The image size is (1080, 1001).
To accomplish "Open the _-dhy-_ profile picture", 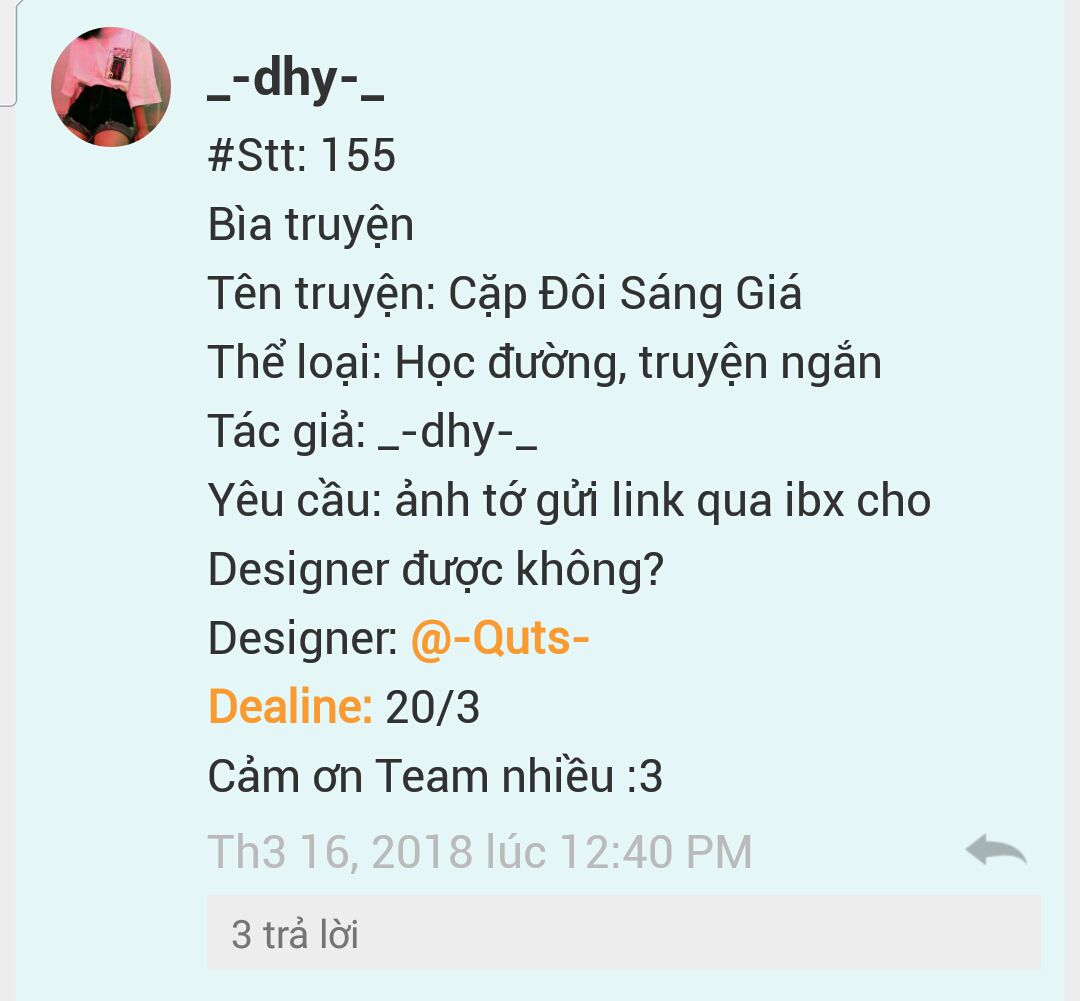I will pyautogui.click(x=111, y=87).
